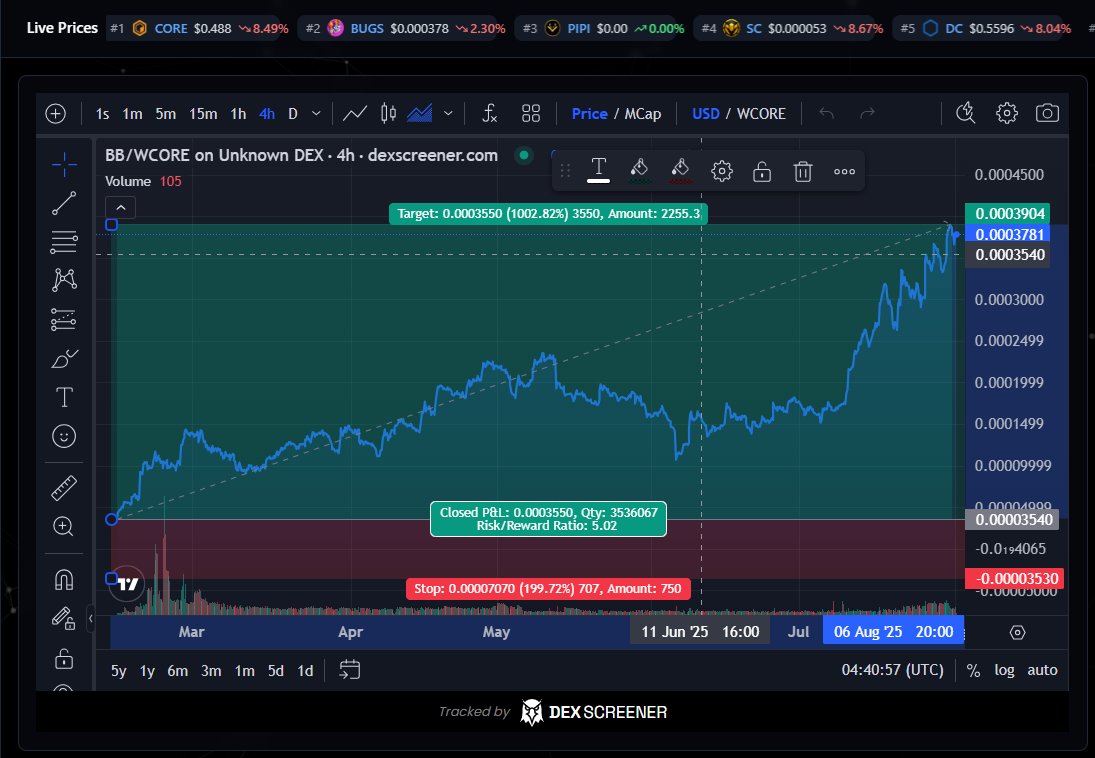Toggle auto scale mode
Screen dimensions: 1095x758
(1042, 670)
